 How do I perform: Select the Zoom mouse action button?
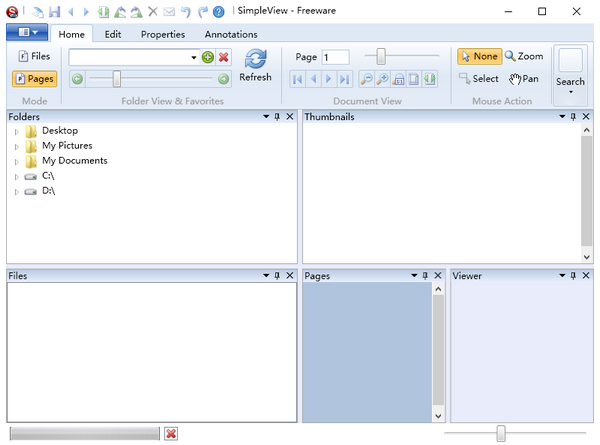[x=524, y=57]
